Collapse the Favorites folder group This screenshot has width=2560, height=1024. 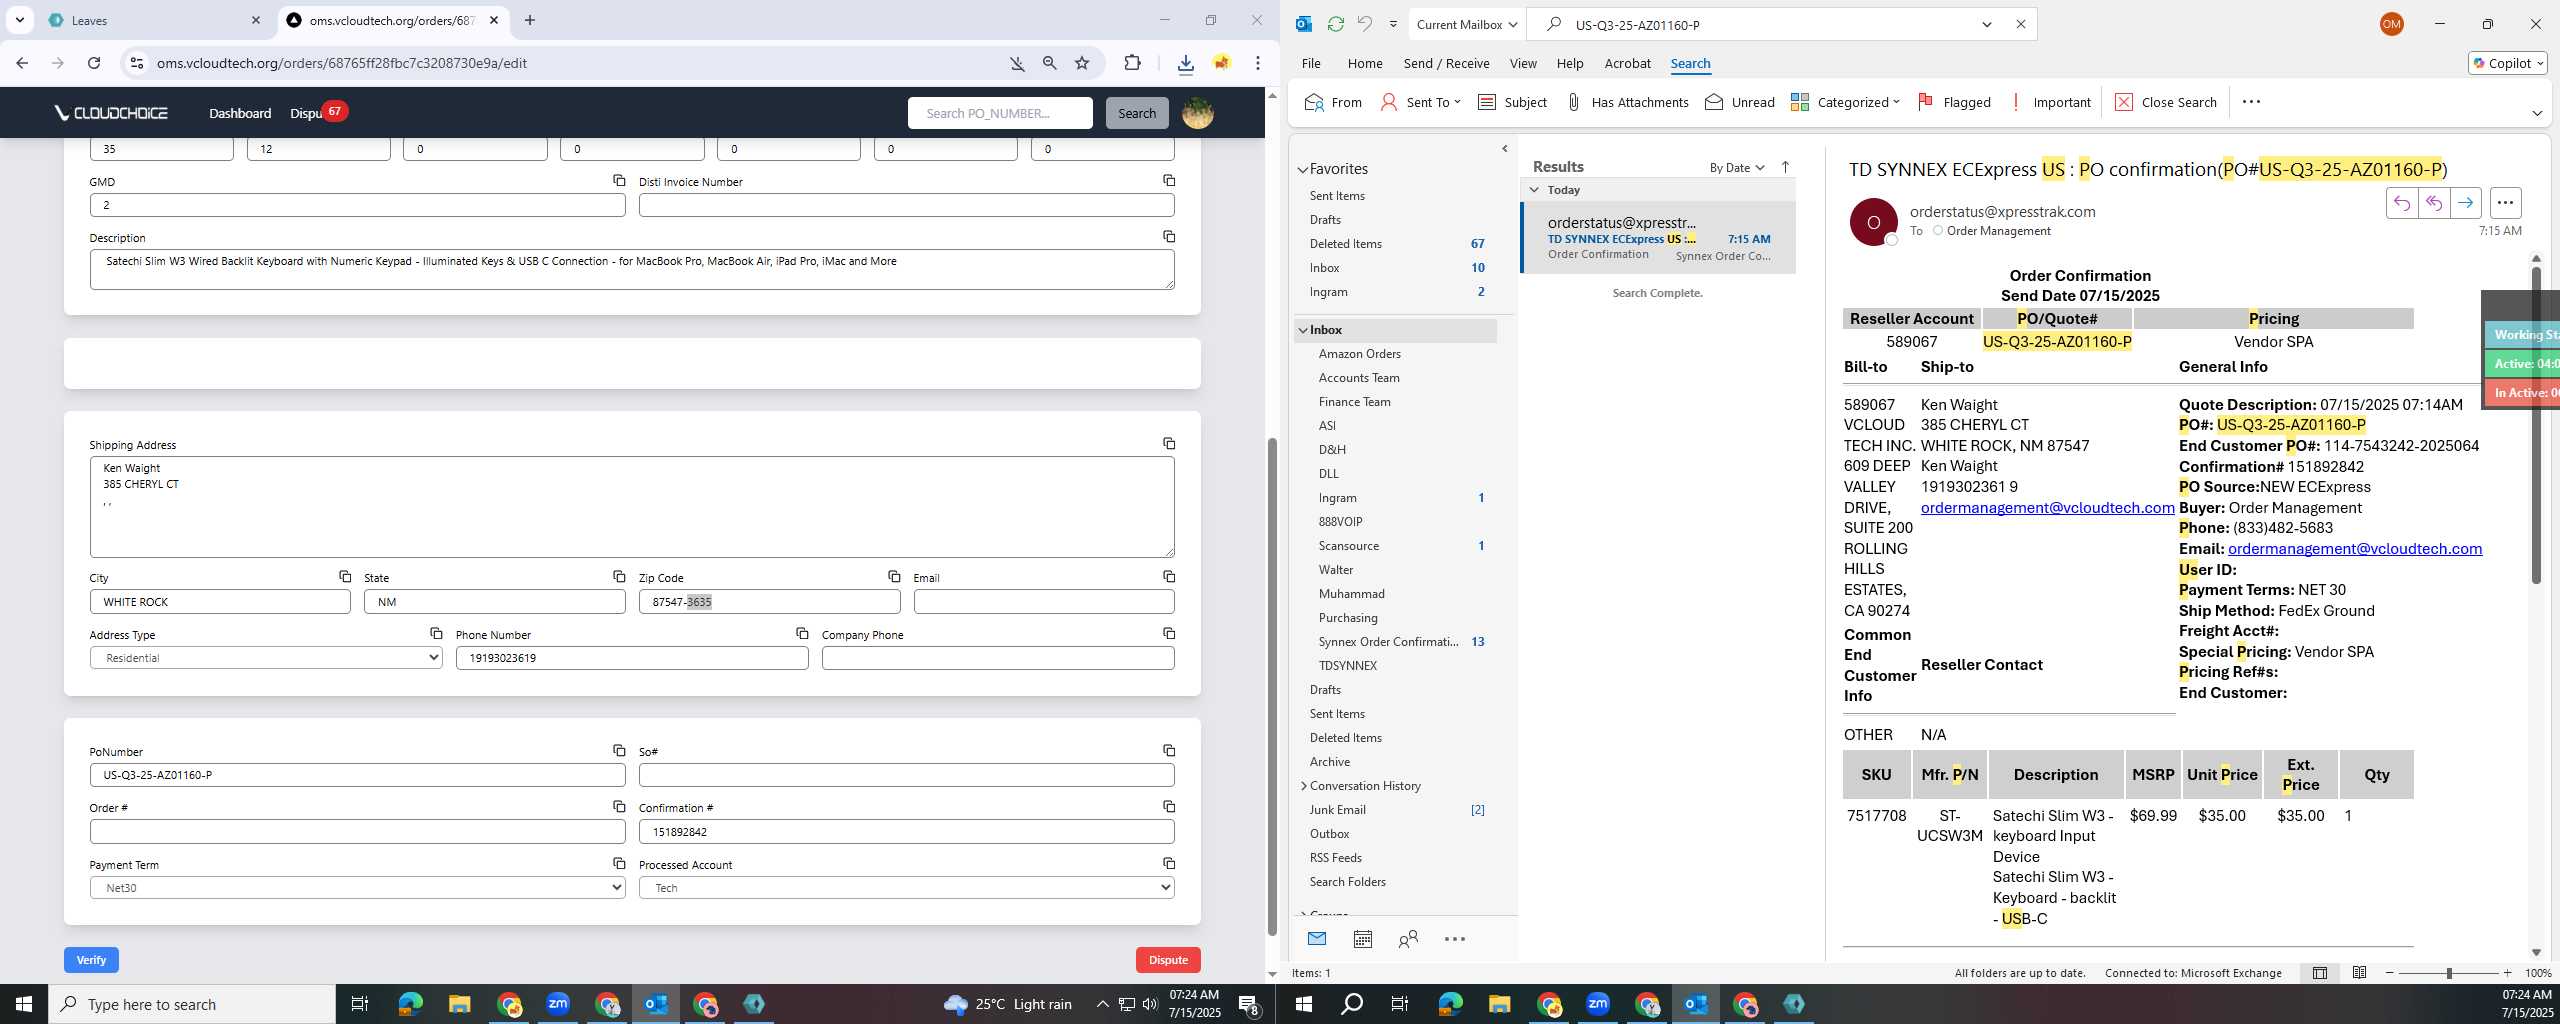tap(1303, 169)
